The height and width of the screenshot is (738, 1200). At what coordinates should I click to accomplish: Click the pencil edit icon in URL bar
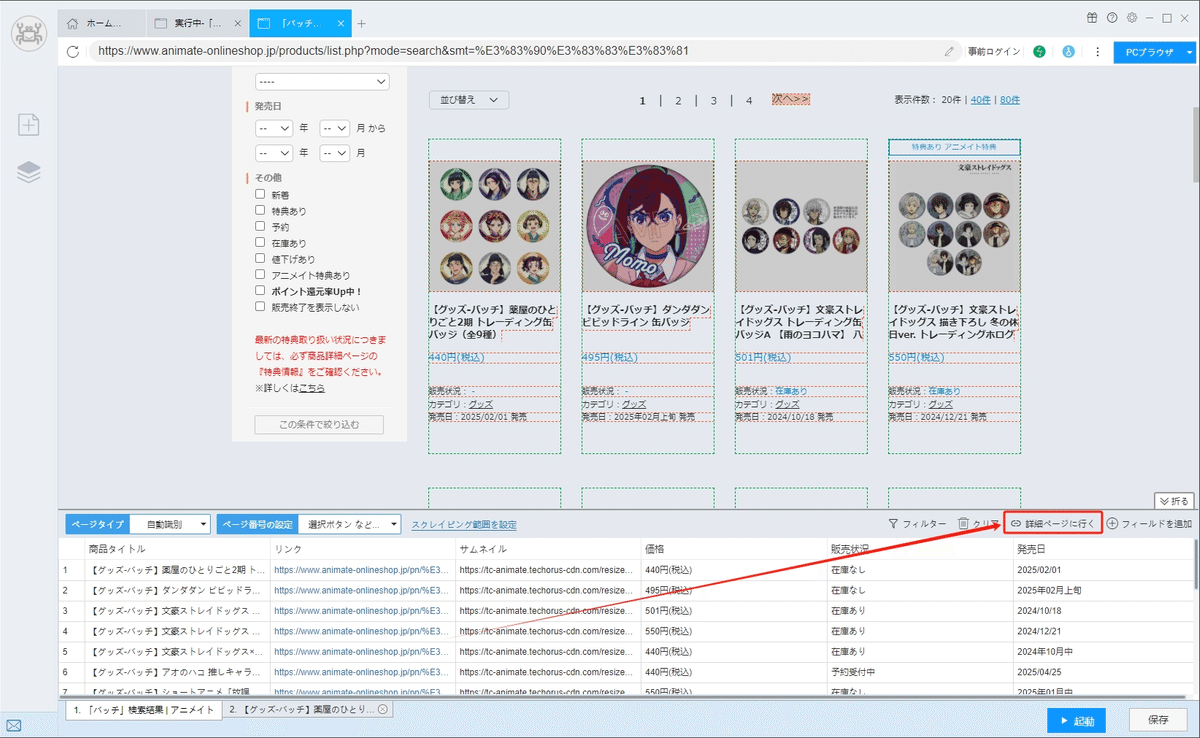949,51
